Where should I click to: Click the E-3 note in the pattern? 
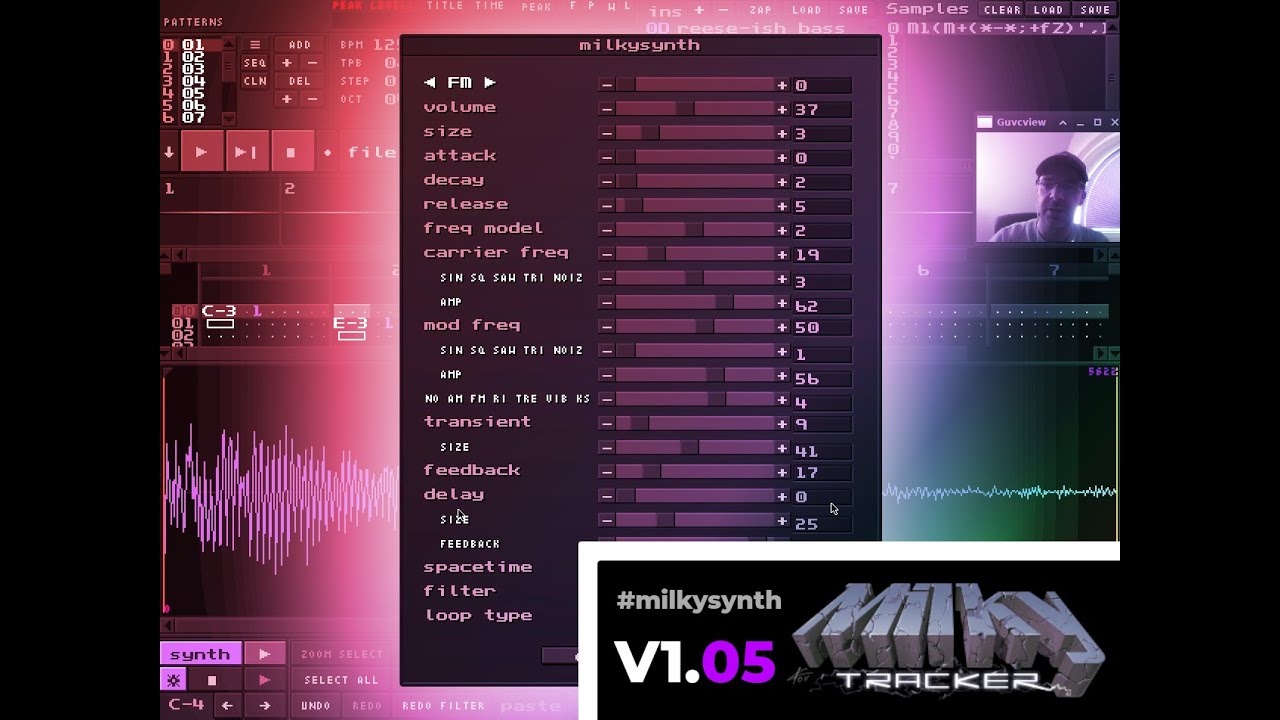click(350, 323)
